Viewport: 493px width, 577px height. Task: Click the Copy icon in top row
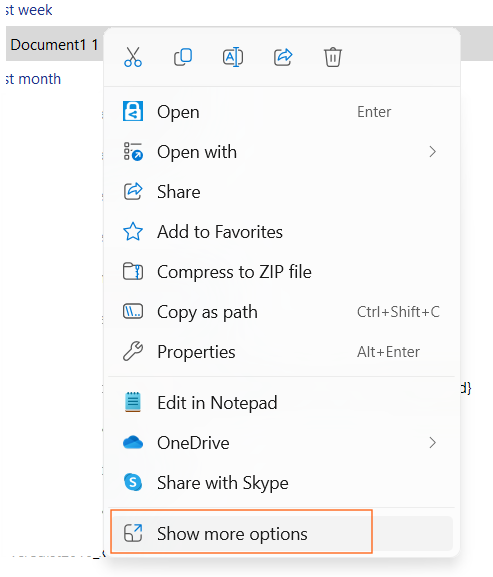coord(183,57)
